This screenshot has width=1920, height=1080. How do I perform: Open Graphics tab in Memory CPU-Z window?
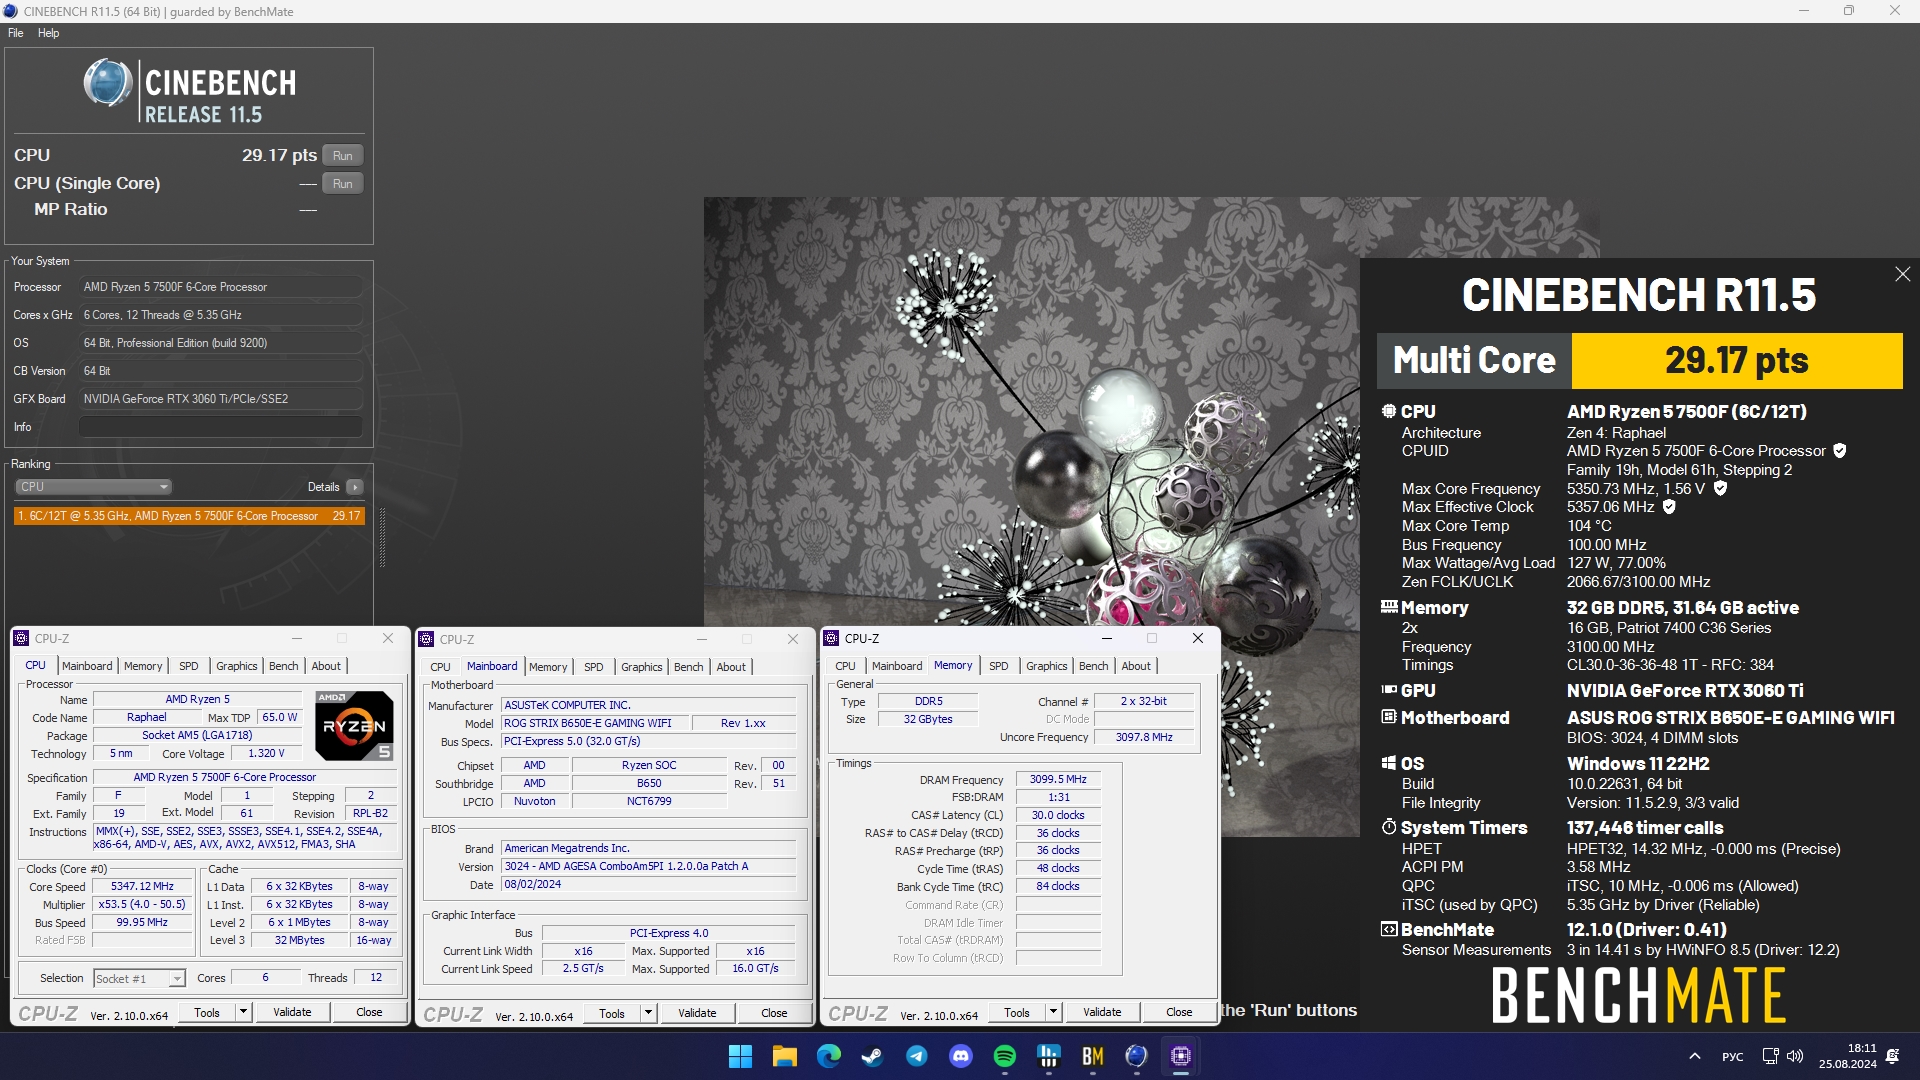[x=1047, y=666]
